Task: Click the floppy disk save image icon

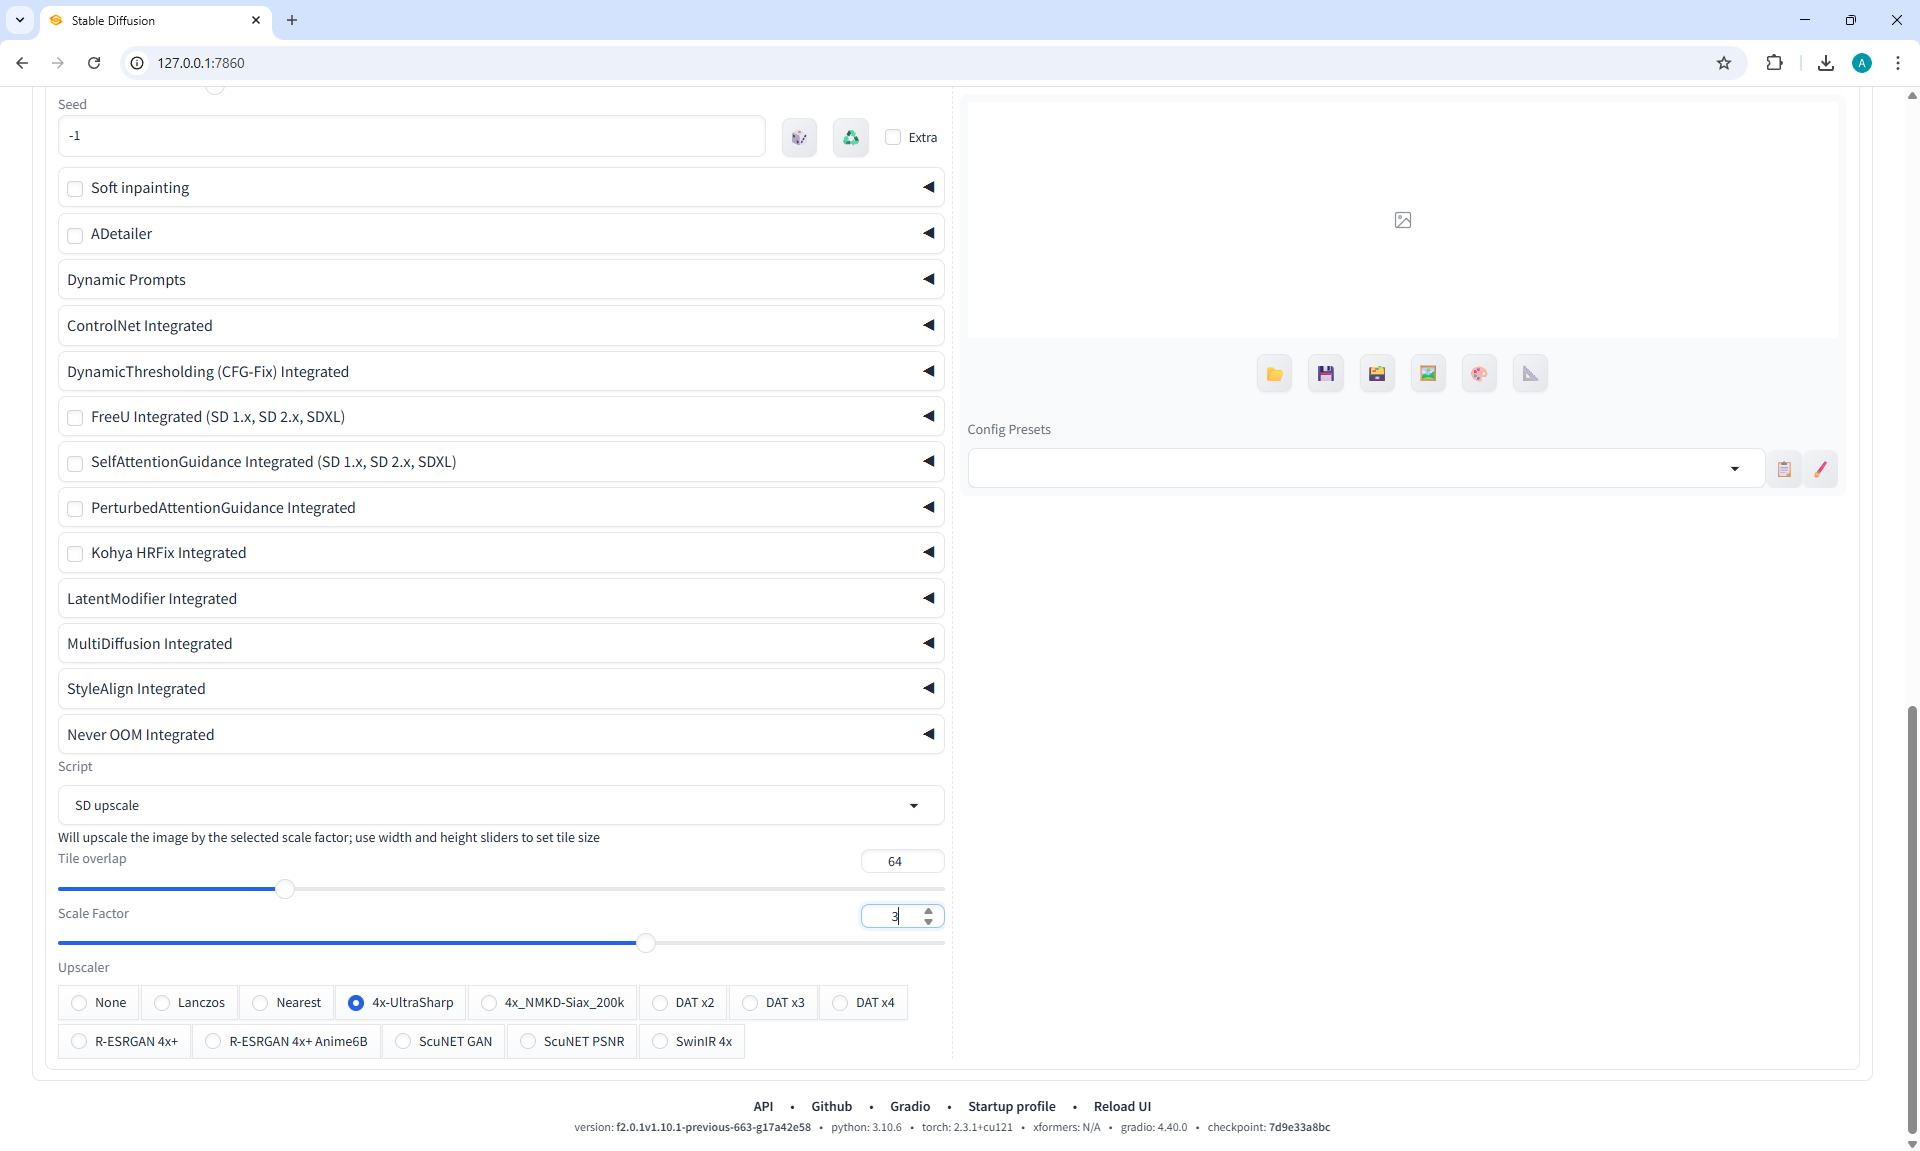Action: 1326,374
